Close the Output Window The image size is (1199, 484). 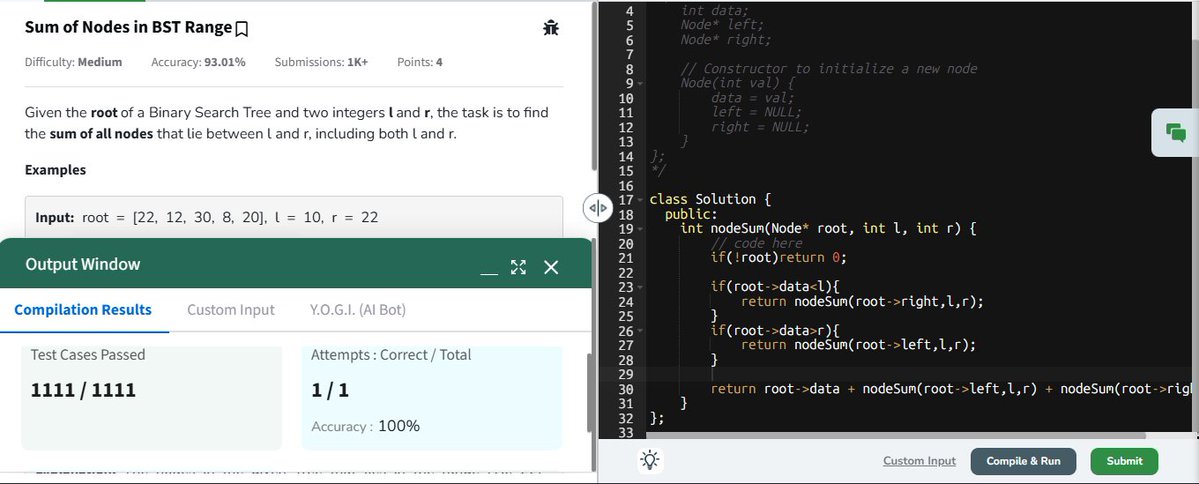(x=551, y=267)
